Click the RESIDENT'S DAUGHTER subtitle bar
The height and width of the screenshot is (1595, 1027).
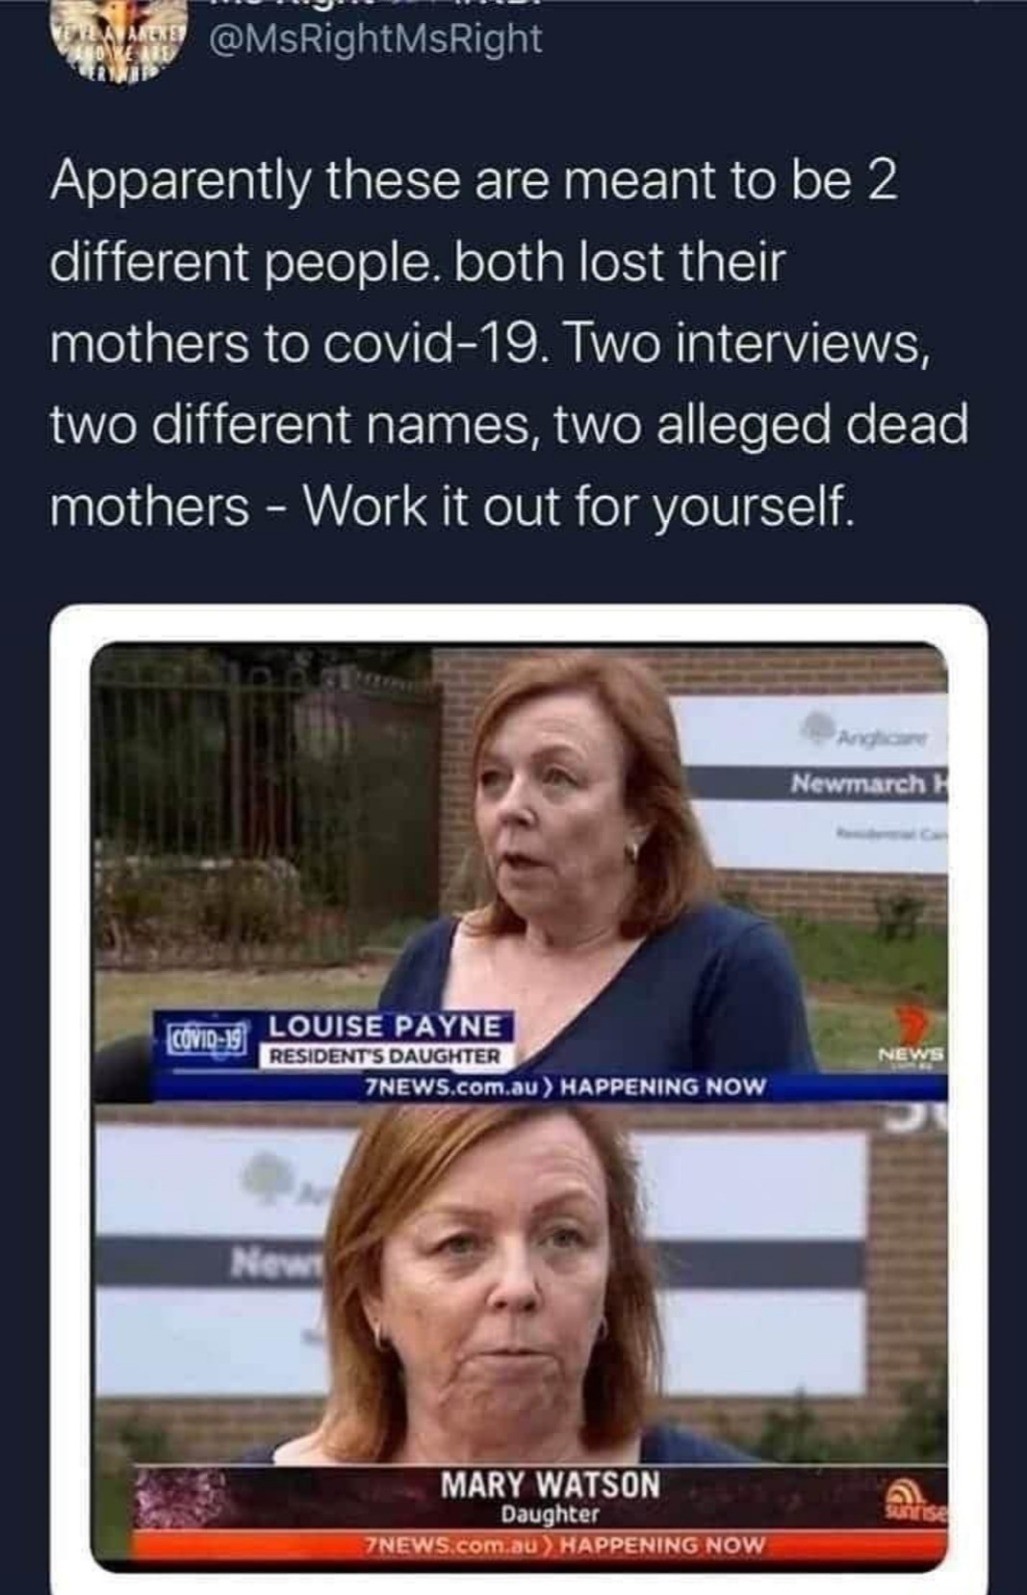[x=380, y=1056]
